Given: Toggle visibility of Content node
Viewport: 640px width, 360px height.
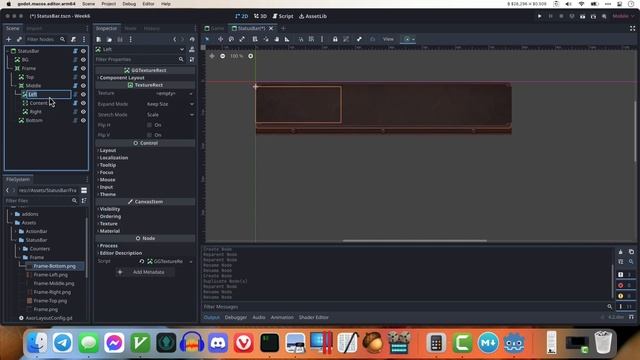Looking at the screenshot, I should [83, 103].
